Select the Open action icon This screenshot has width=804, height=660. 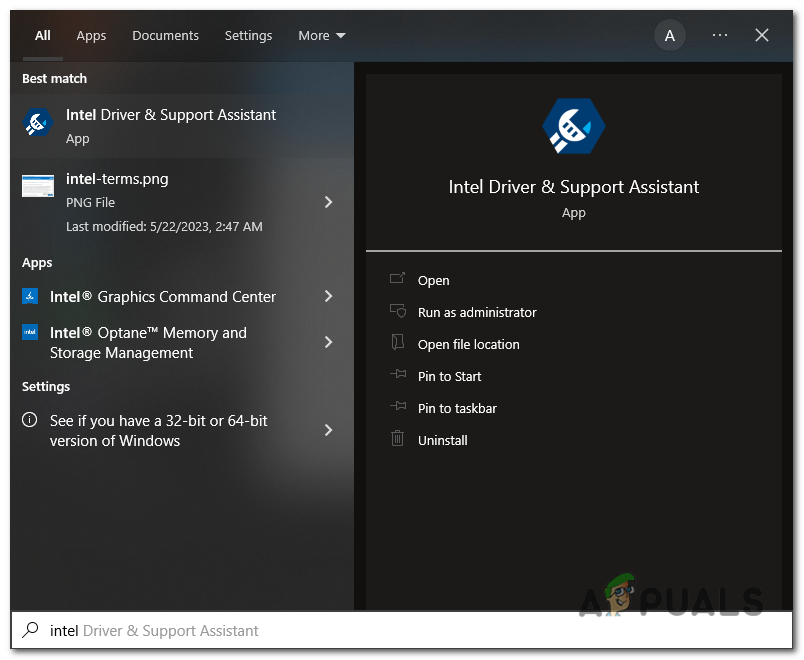pyautogui.click(x=399, y=280)
